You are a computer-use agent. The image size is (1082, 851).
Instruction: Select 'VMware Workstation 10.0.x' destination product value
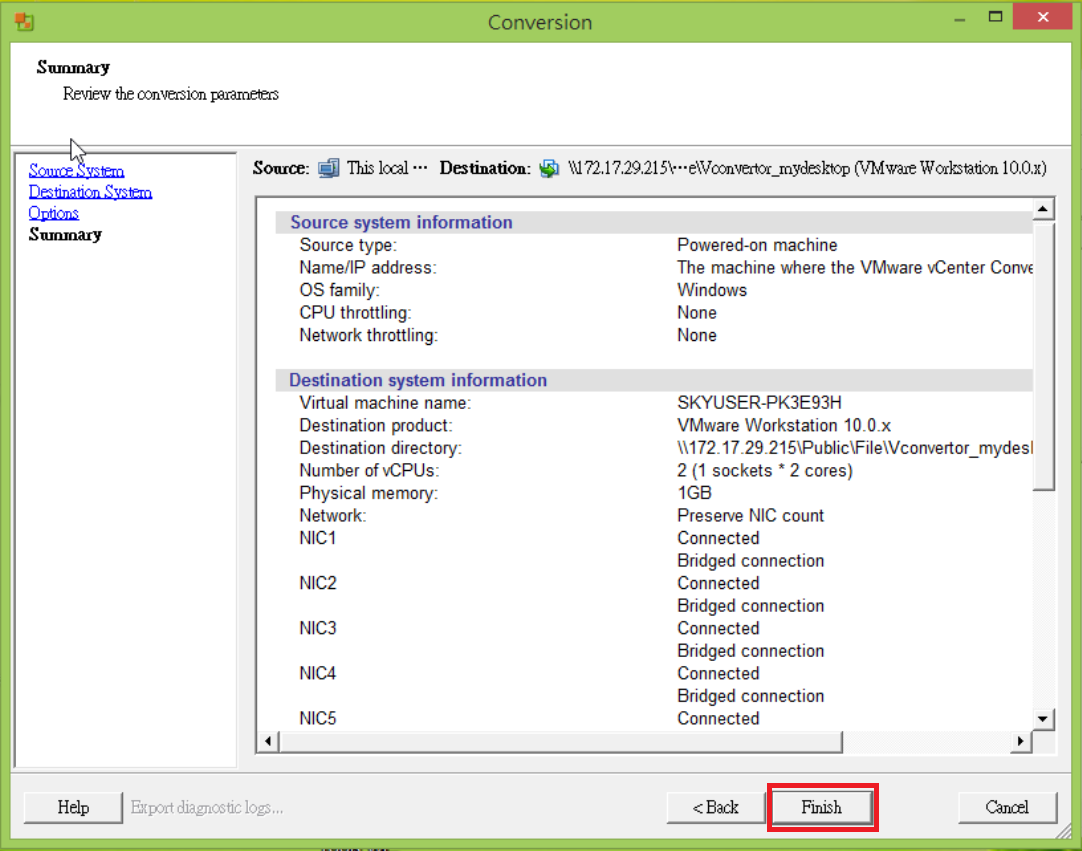[x=784, y=426]
